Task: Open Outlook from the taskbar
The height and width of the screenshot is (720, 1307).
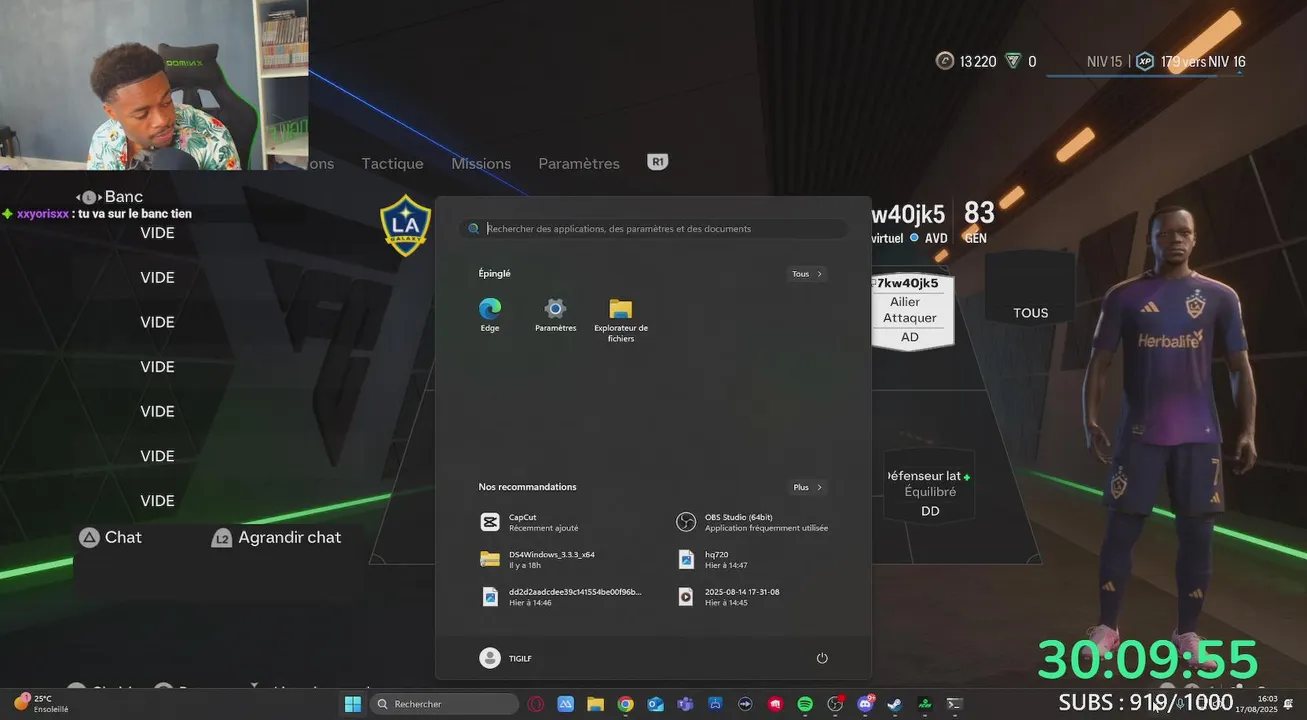Action: (x=655, y=704)
